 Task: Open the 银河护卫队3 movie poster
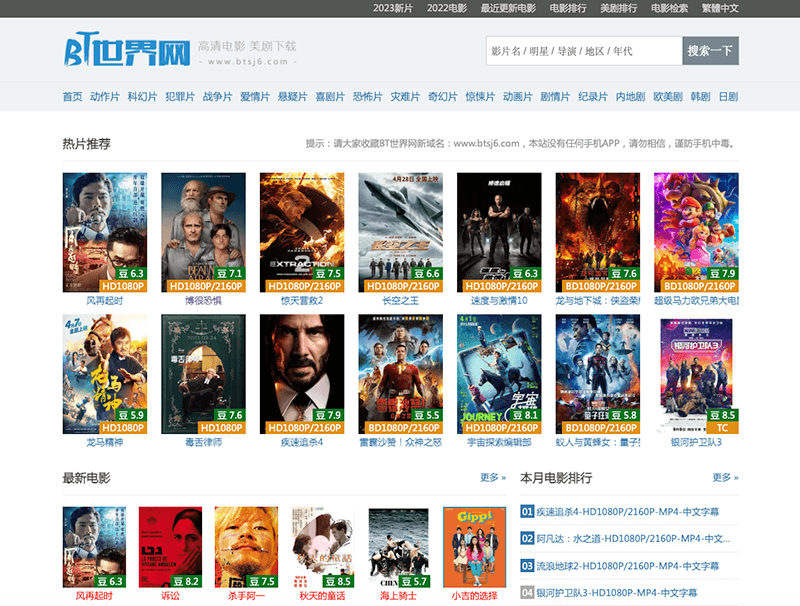click(696, 374)
